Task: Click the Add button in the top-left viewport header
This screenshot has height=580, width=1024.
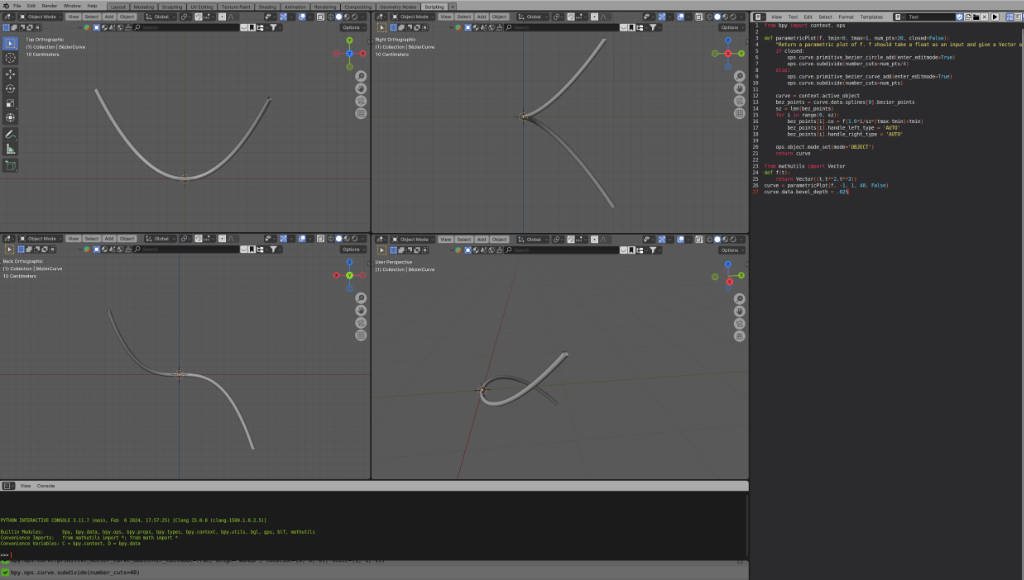Action: pos(109,17)
